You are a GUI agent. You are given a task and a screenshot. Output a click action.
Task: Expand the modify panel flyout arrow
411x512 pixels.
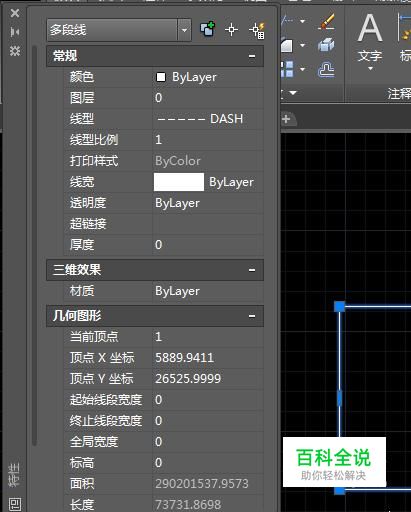coord(293,93)
